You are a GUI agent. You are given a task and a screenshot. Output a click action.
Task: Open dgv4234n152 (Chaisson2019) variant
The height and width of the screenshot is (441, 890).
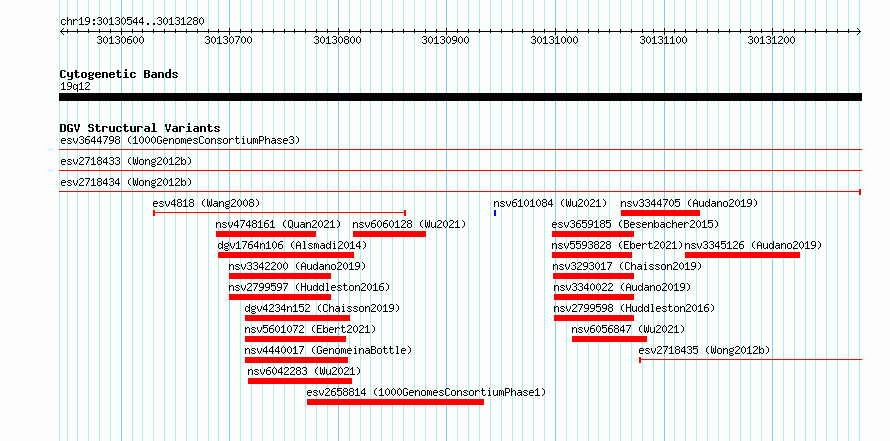click(322, 308)
